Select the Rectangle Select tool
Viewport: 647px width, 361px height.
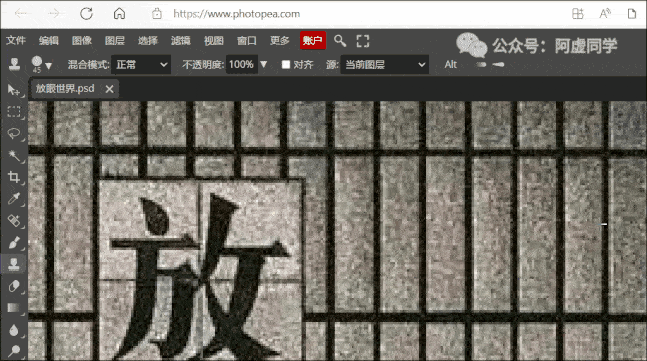[14, 112]
